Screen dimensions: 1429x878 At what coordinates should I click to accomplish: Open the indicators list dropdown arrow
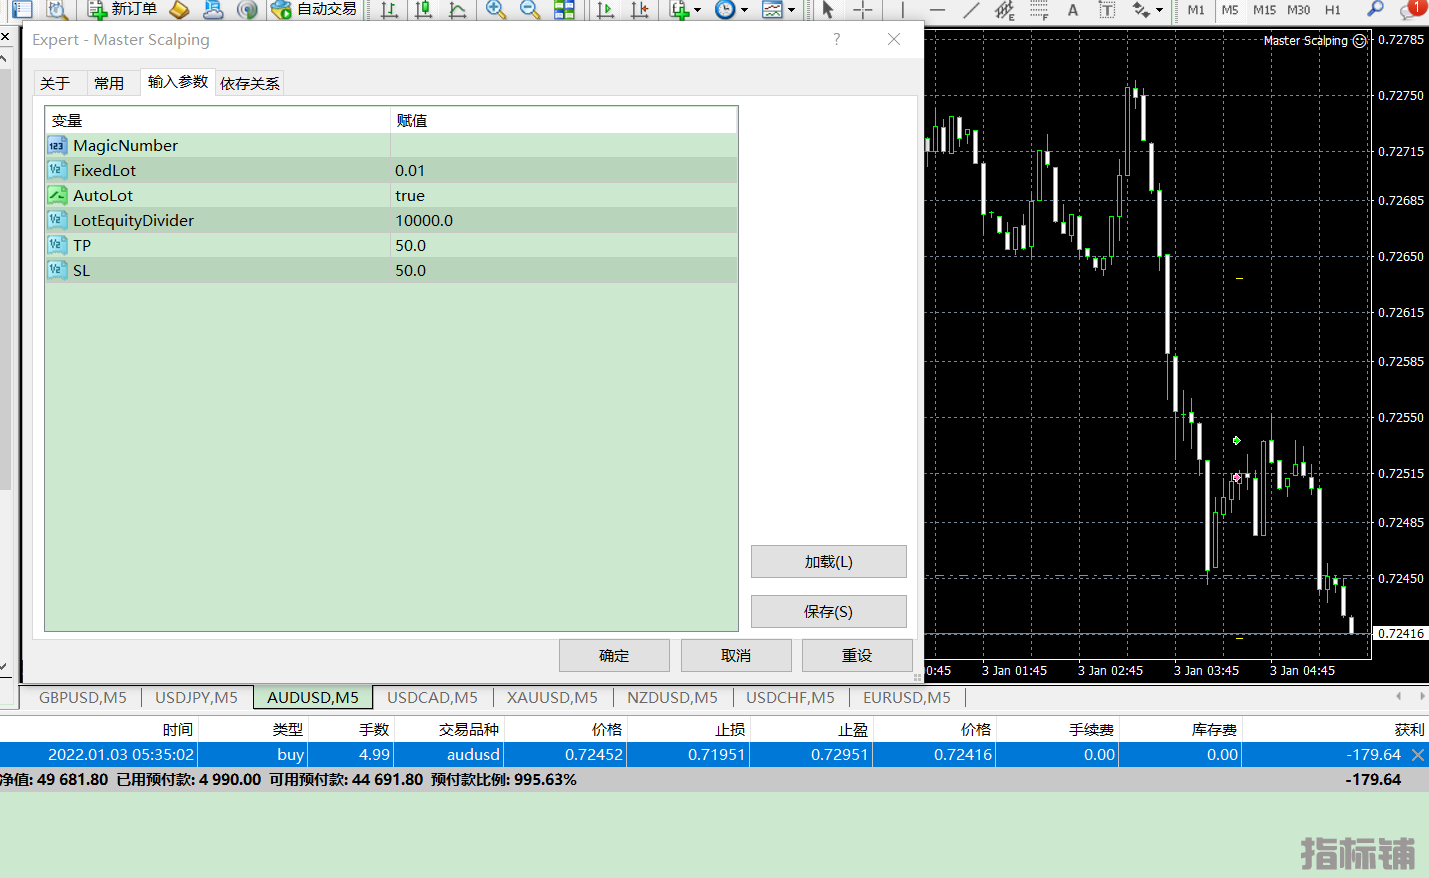pos(697,10)
